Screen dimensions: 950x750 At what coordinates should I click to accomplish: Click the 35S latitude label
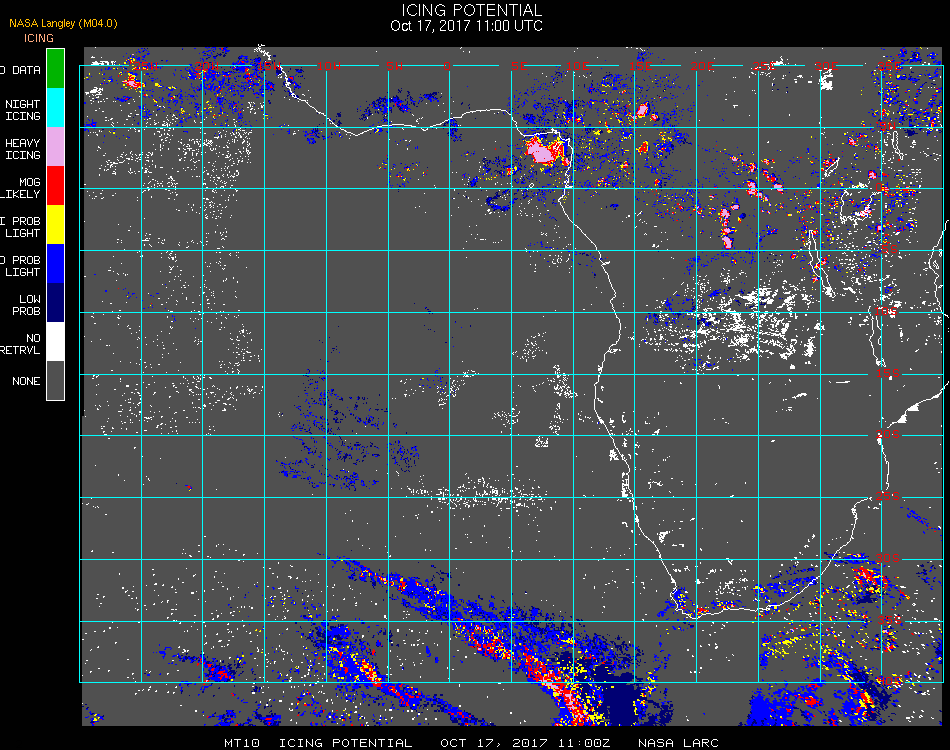(889, 620)
